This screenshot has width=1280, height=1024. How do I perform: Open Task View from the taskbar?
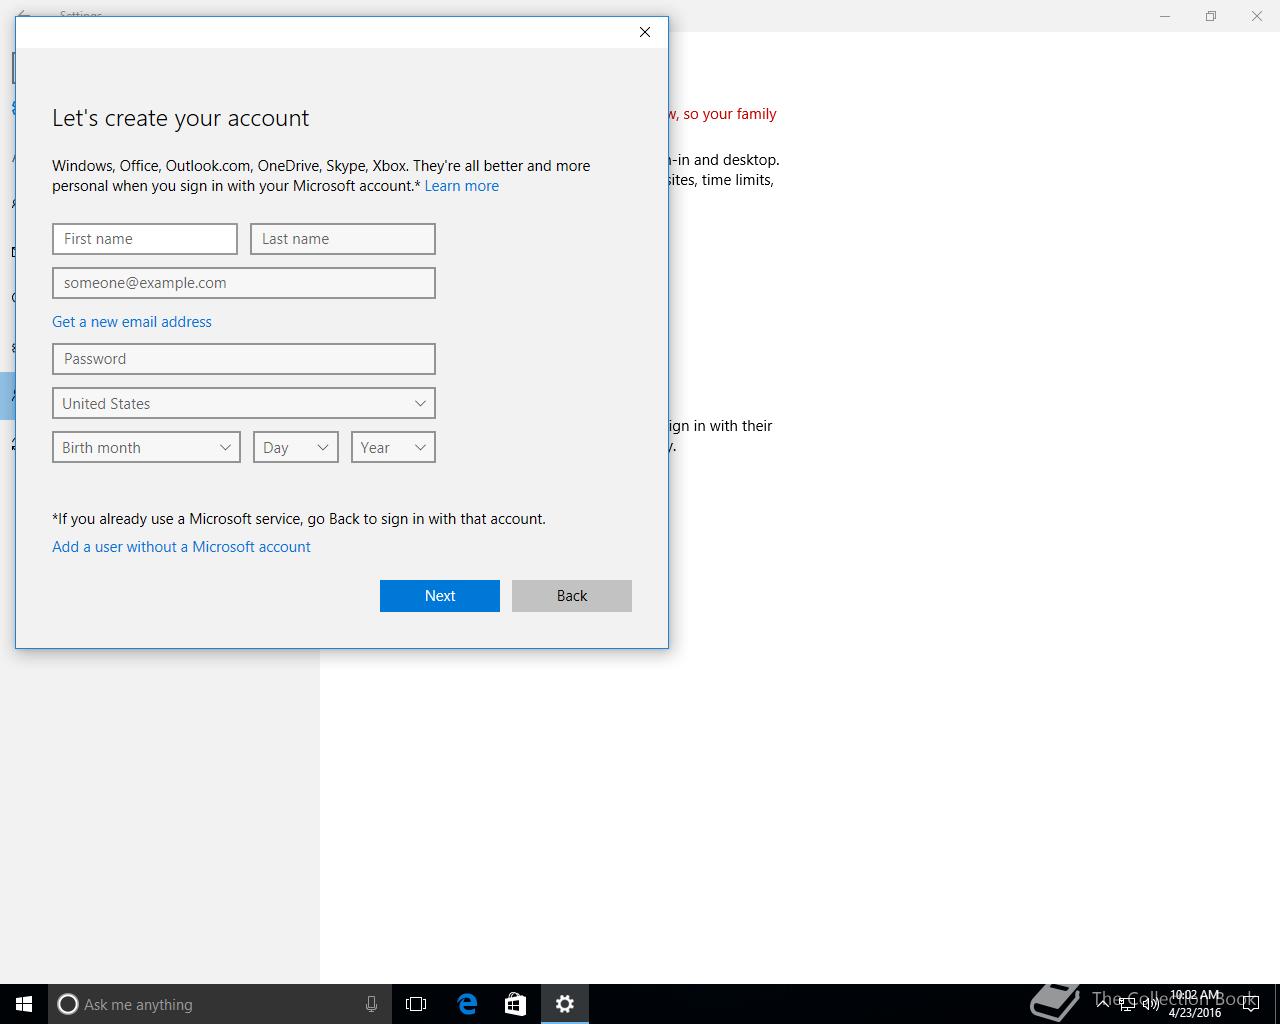416,1004
